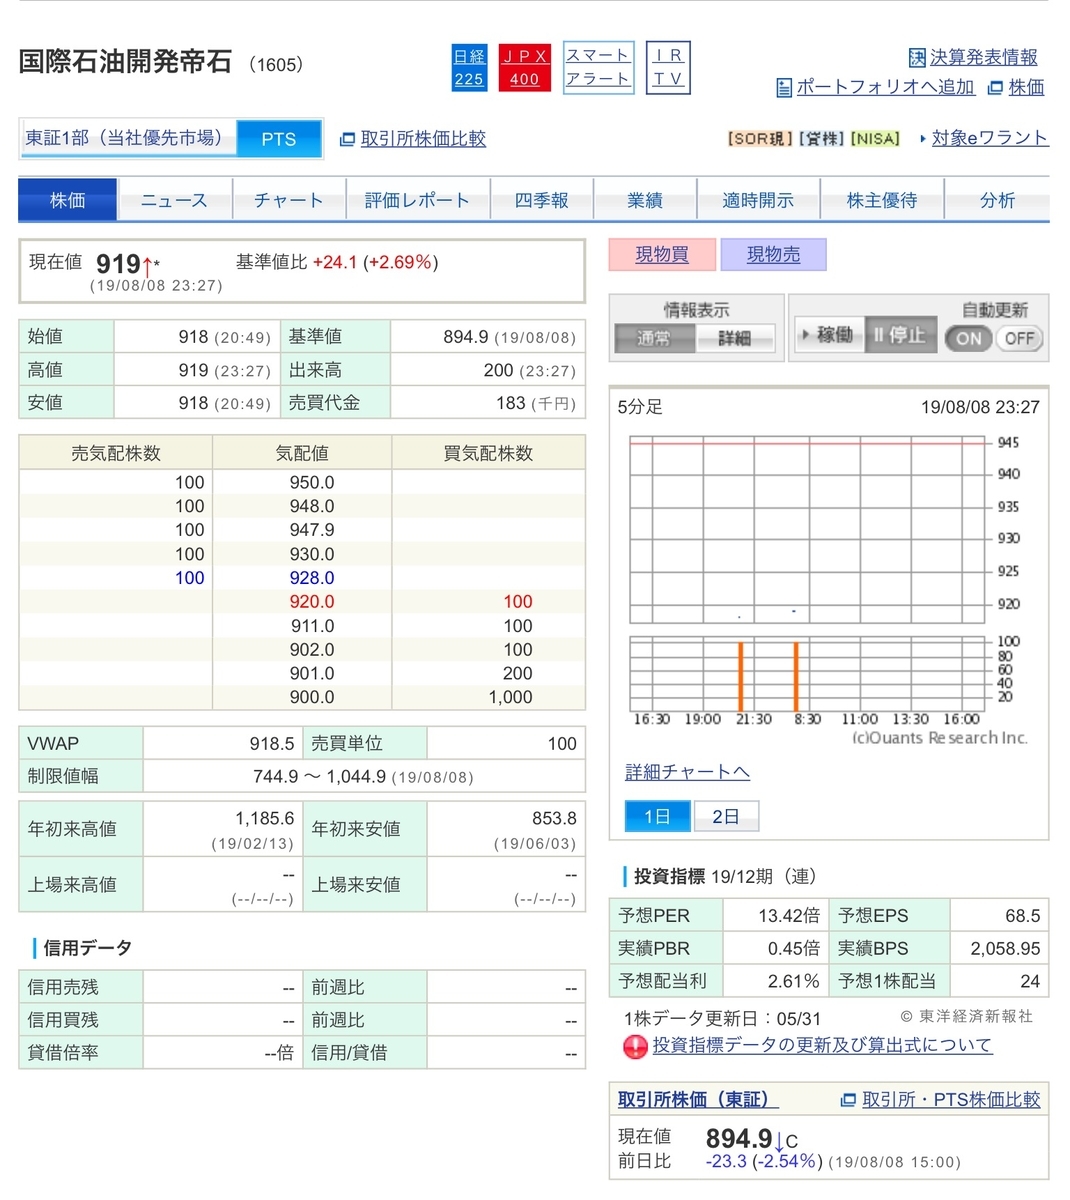The height and width of the screenshot is (1200, 1070).
Task: Select the 2日 chart range
Action: point(726,816)
